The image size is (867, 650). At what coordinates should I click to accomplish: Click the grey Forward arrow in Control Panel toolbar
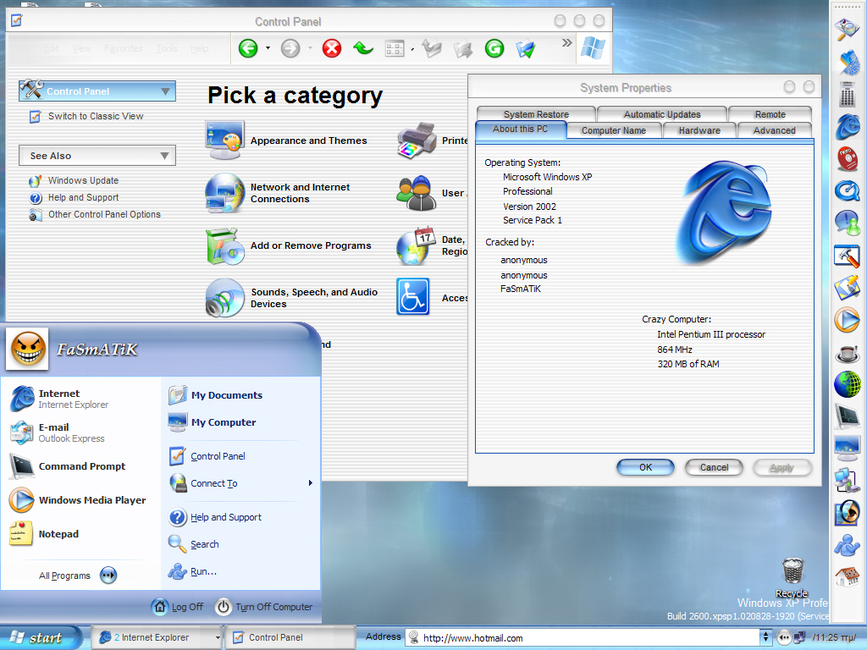[x=290, y=49]
